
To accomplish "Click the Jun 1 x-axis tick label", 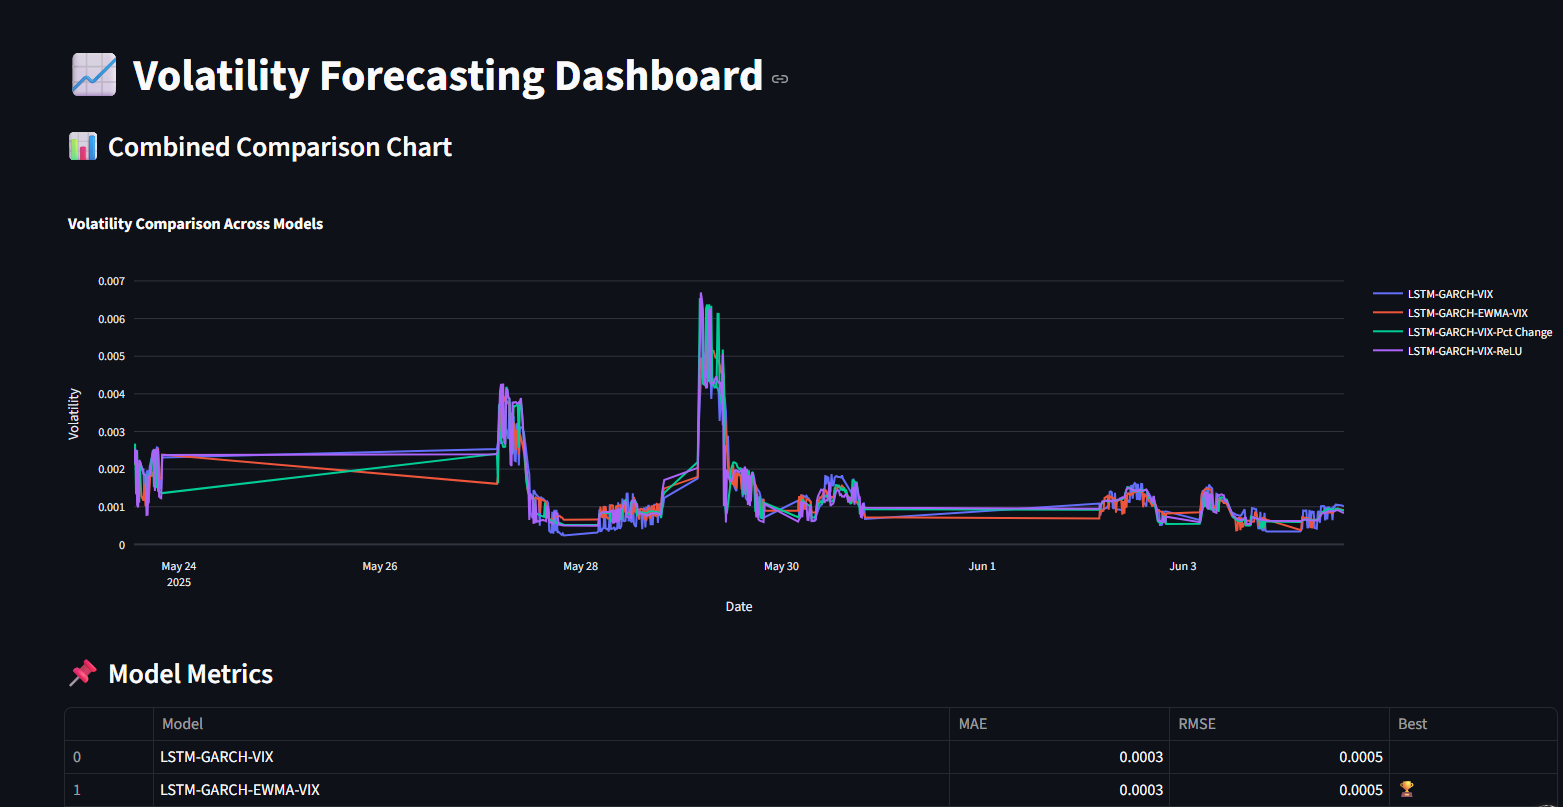I will (982, 566).
